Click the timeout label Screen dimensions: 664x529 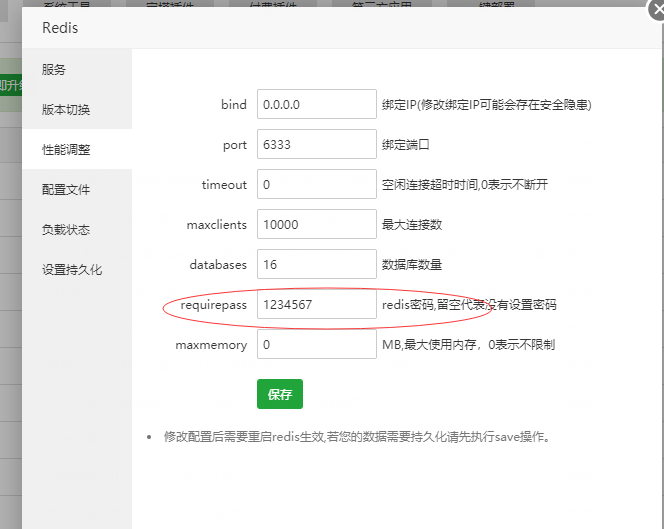224,185
